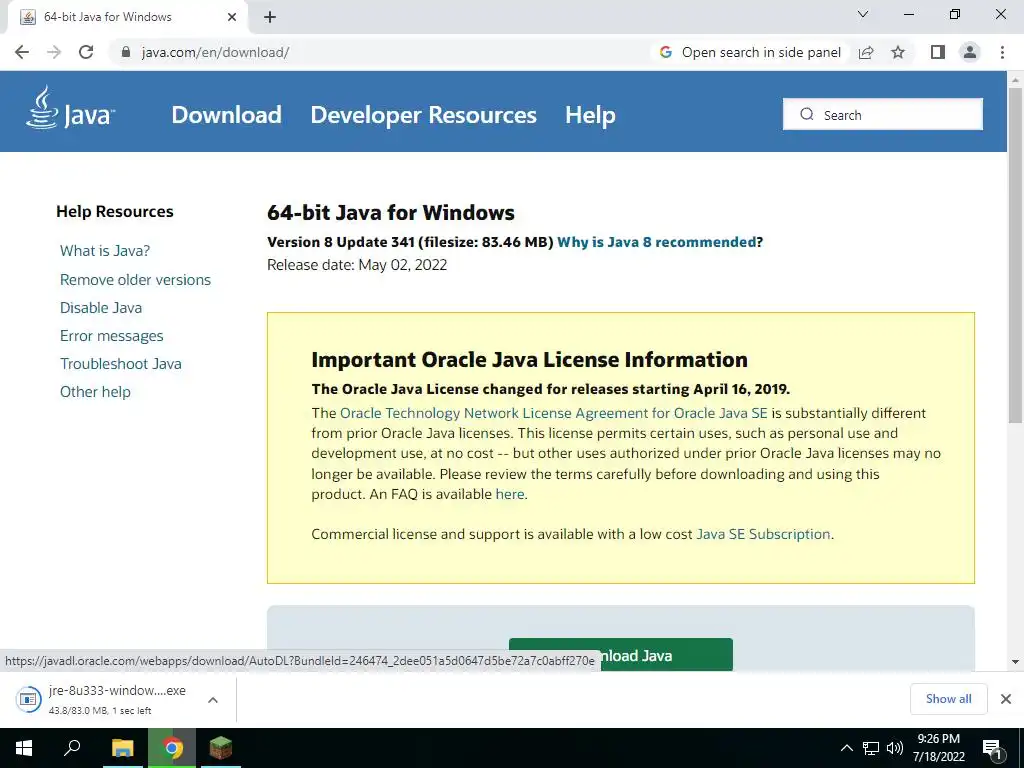Open Minecraft from the taskbar
1024x768 pixels.
click(x=221, y=748)
